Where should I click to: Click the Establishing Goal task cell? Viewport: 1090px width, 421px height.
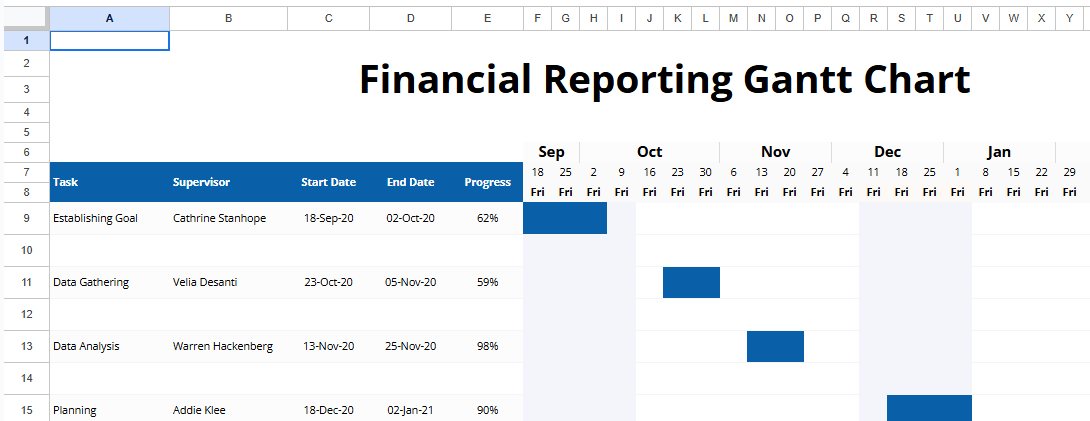[109, 218]
